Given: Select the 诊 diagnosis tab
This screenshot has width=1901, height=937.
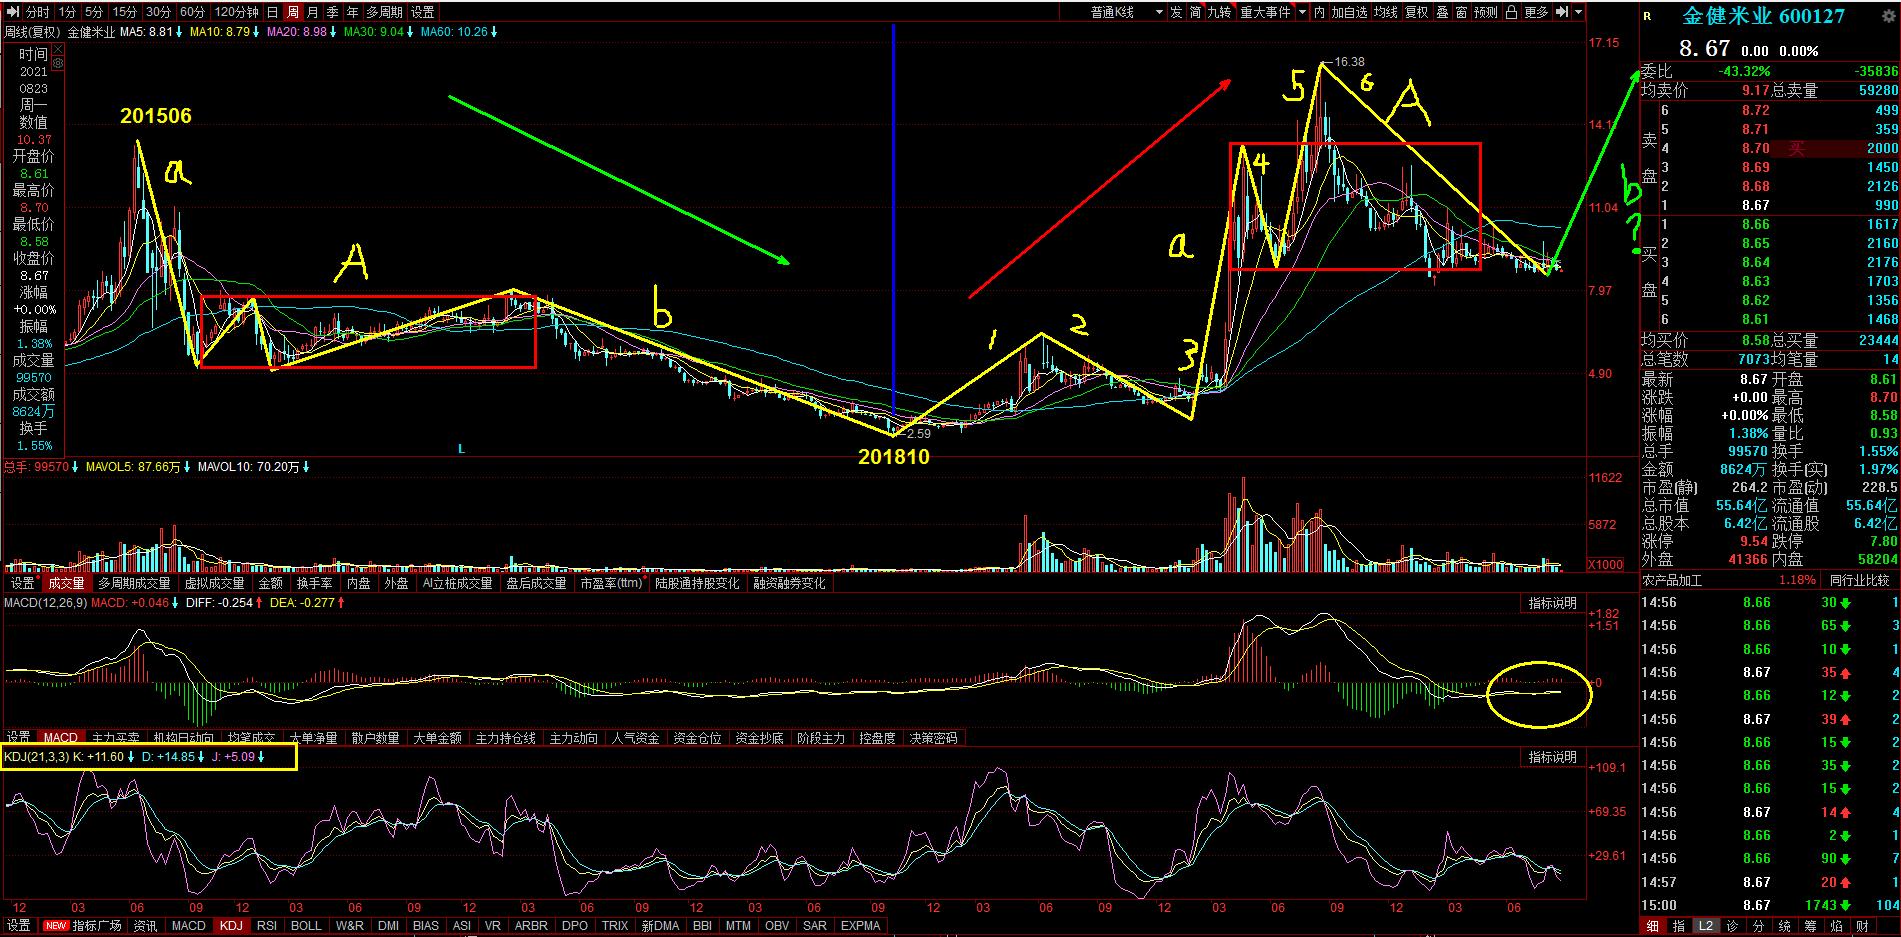Looking at the screenshot, I should [1731, 926].
